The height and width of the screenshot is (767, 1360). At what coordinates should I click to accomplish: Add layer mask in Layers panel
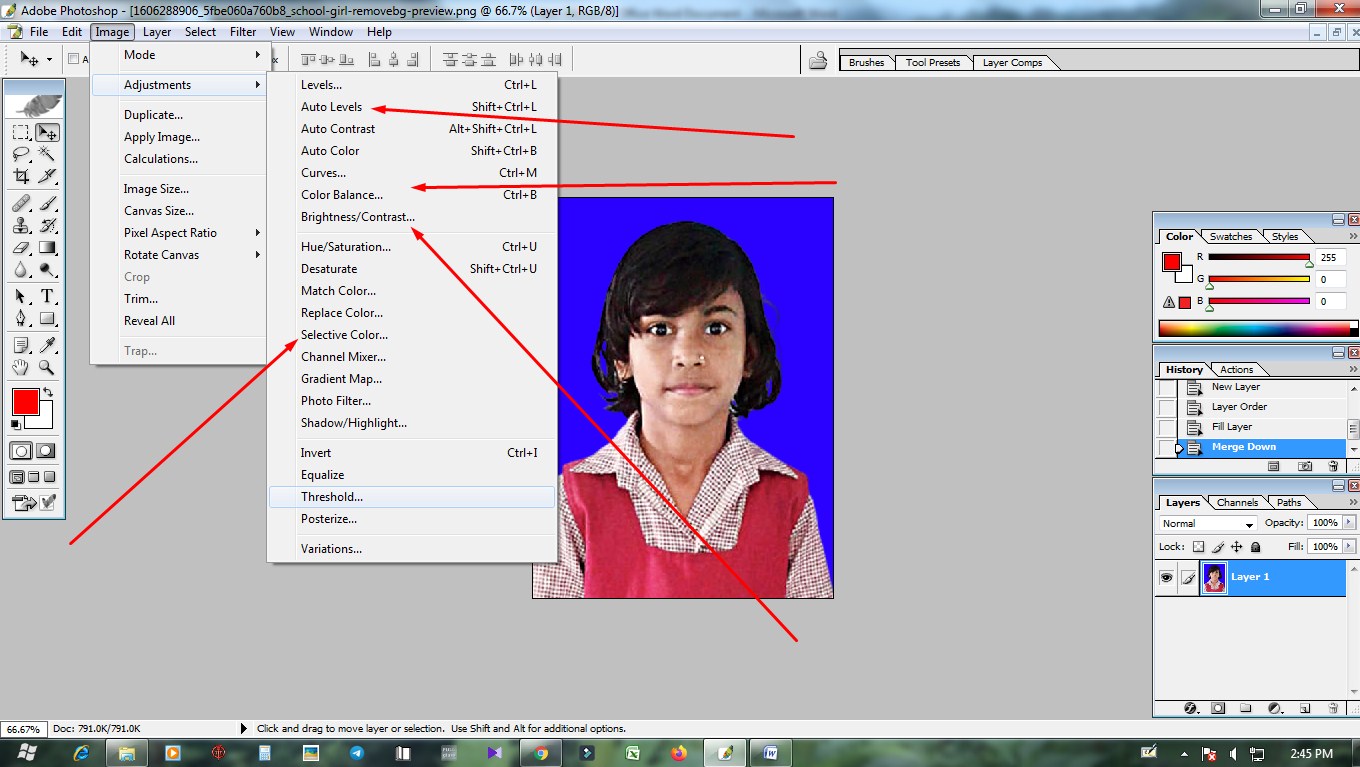1218,708
